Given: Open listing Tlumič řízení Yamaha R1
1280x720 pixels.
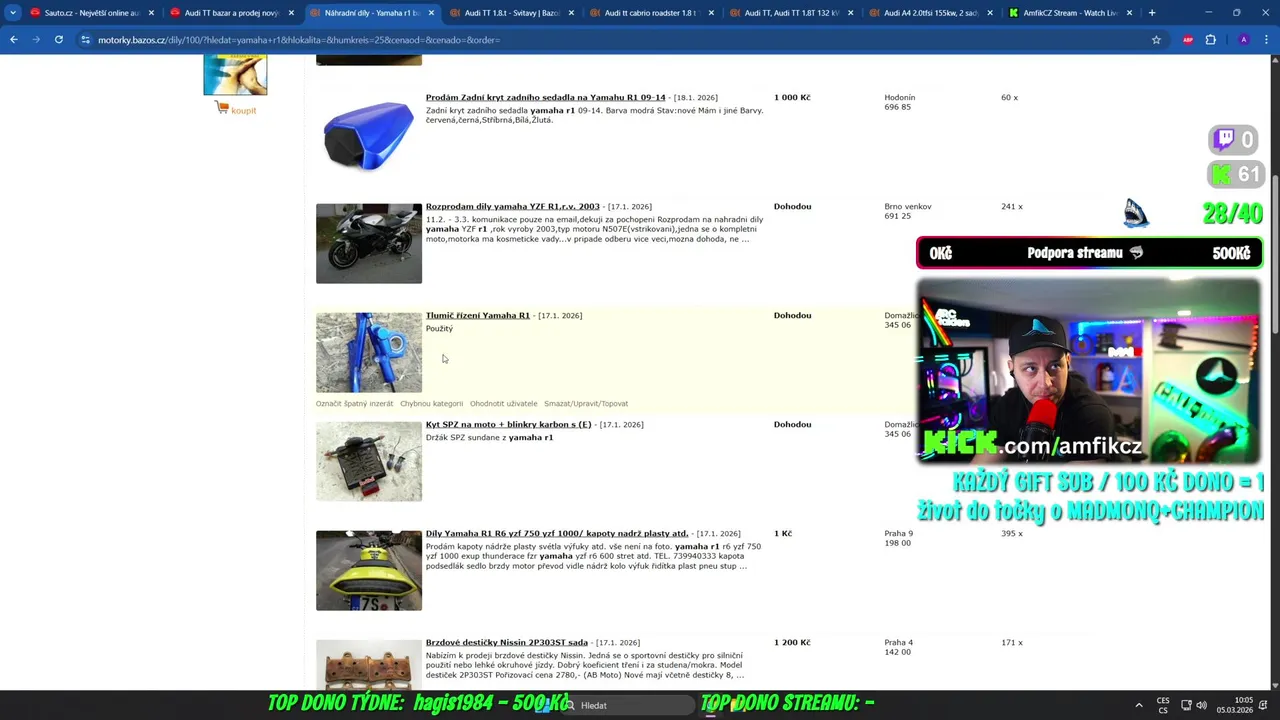Looking at the screenshot, I should point(477,316).
